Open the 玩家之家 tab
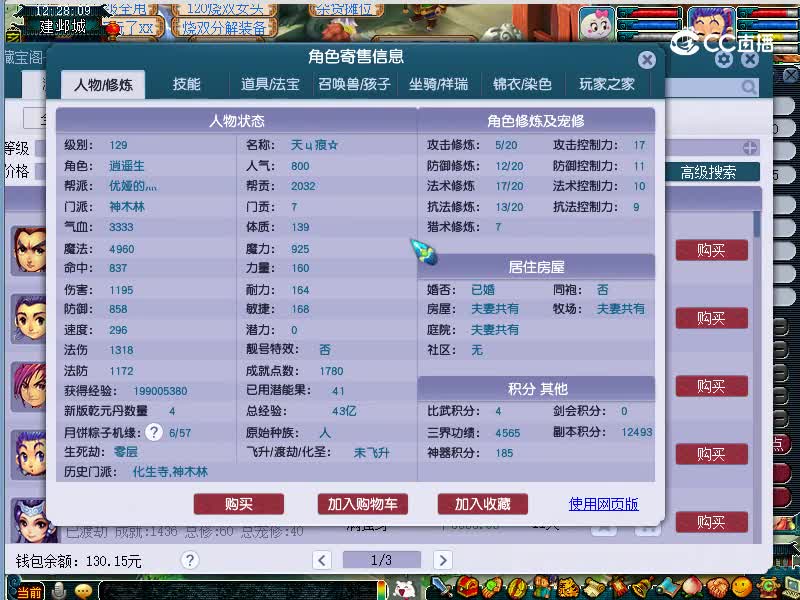 tap(607, 84)
